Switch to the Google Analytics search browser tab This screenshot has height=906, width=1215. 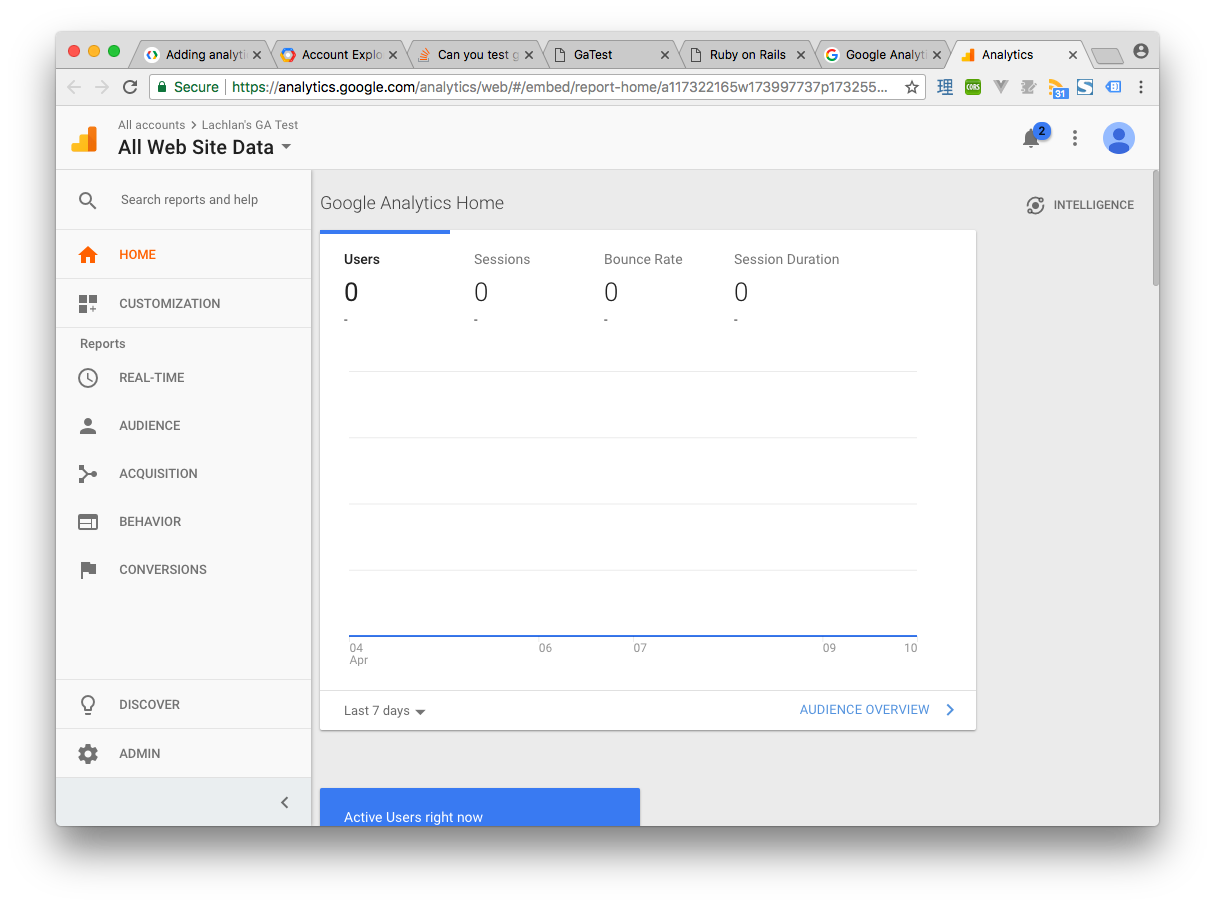pyautogui.click(x=882, y=55)
